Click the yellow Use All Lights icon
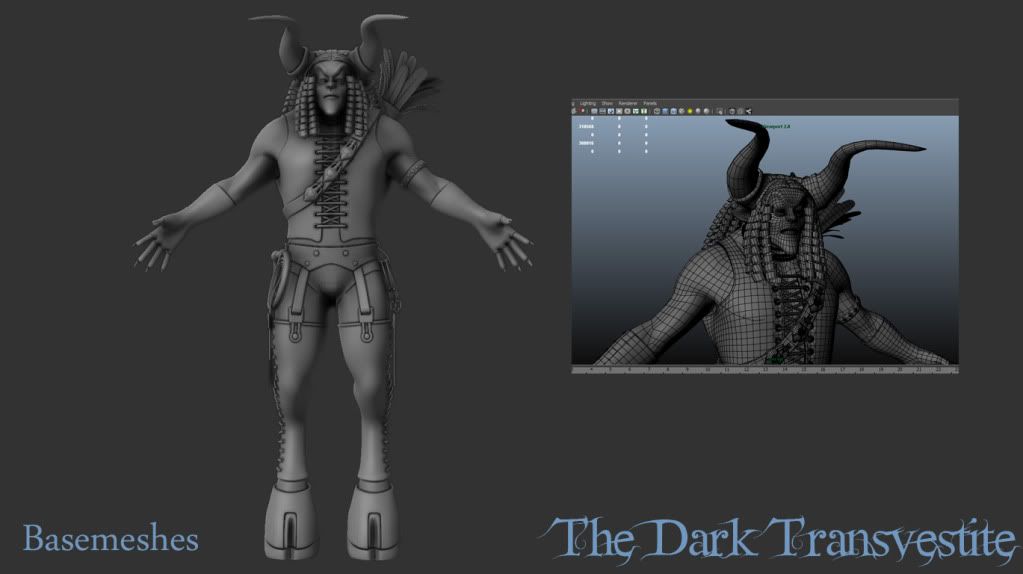 pos(690,111)
